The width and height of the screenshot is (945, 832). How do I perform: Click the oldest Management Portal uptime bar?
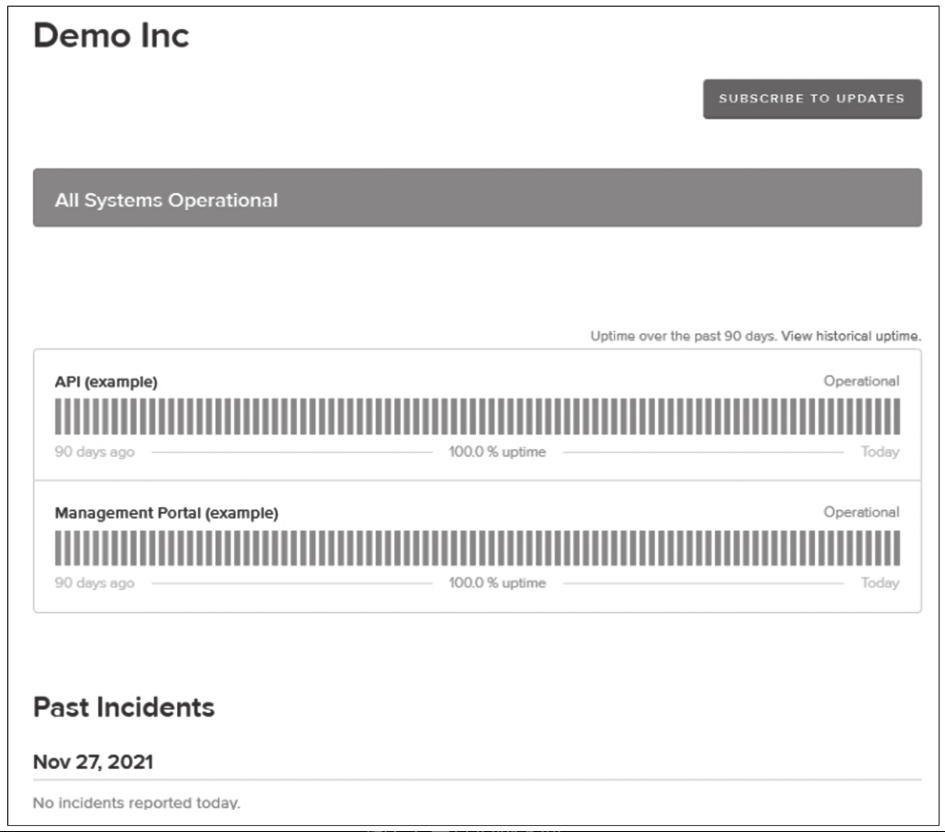[x=58, y=548]
